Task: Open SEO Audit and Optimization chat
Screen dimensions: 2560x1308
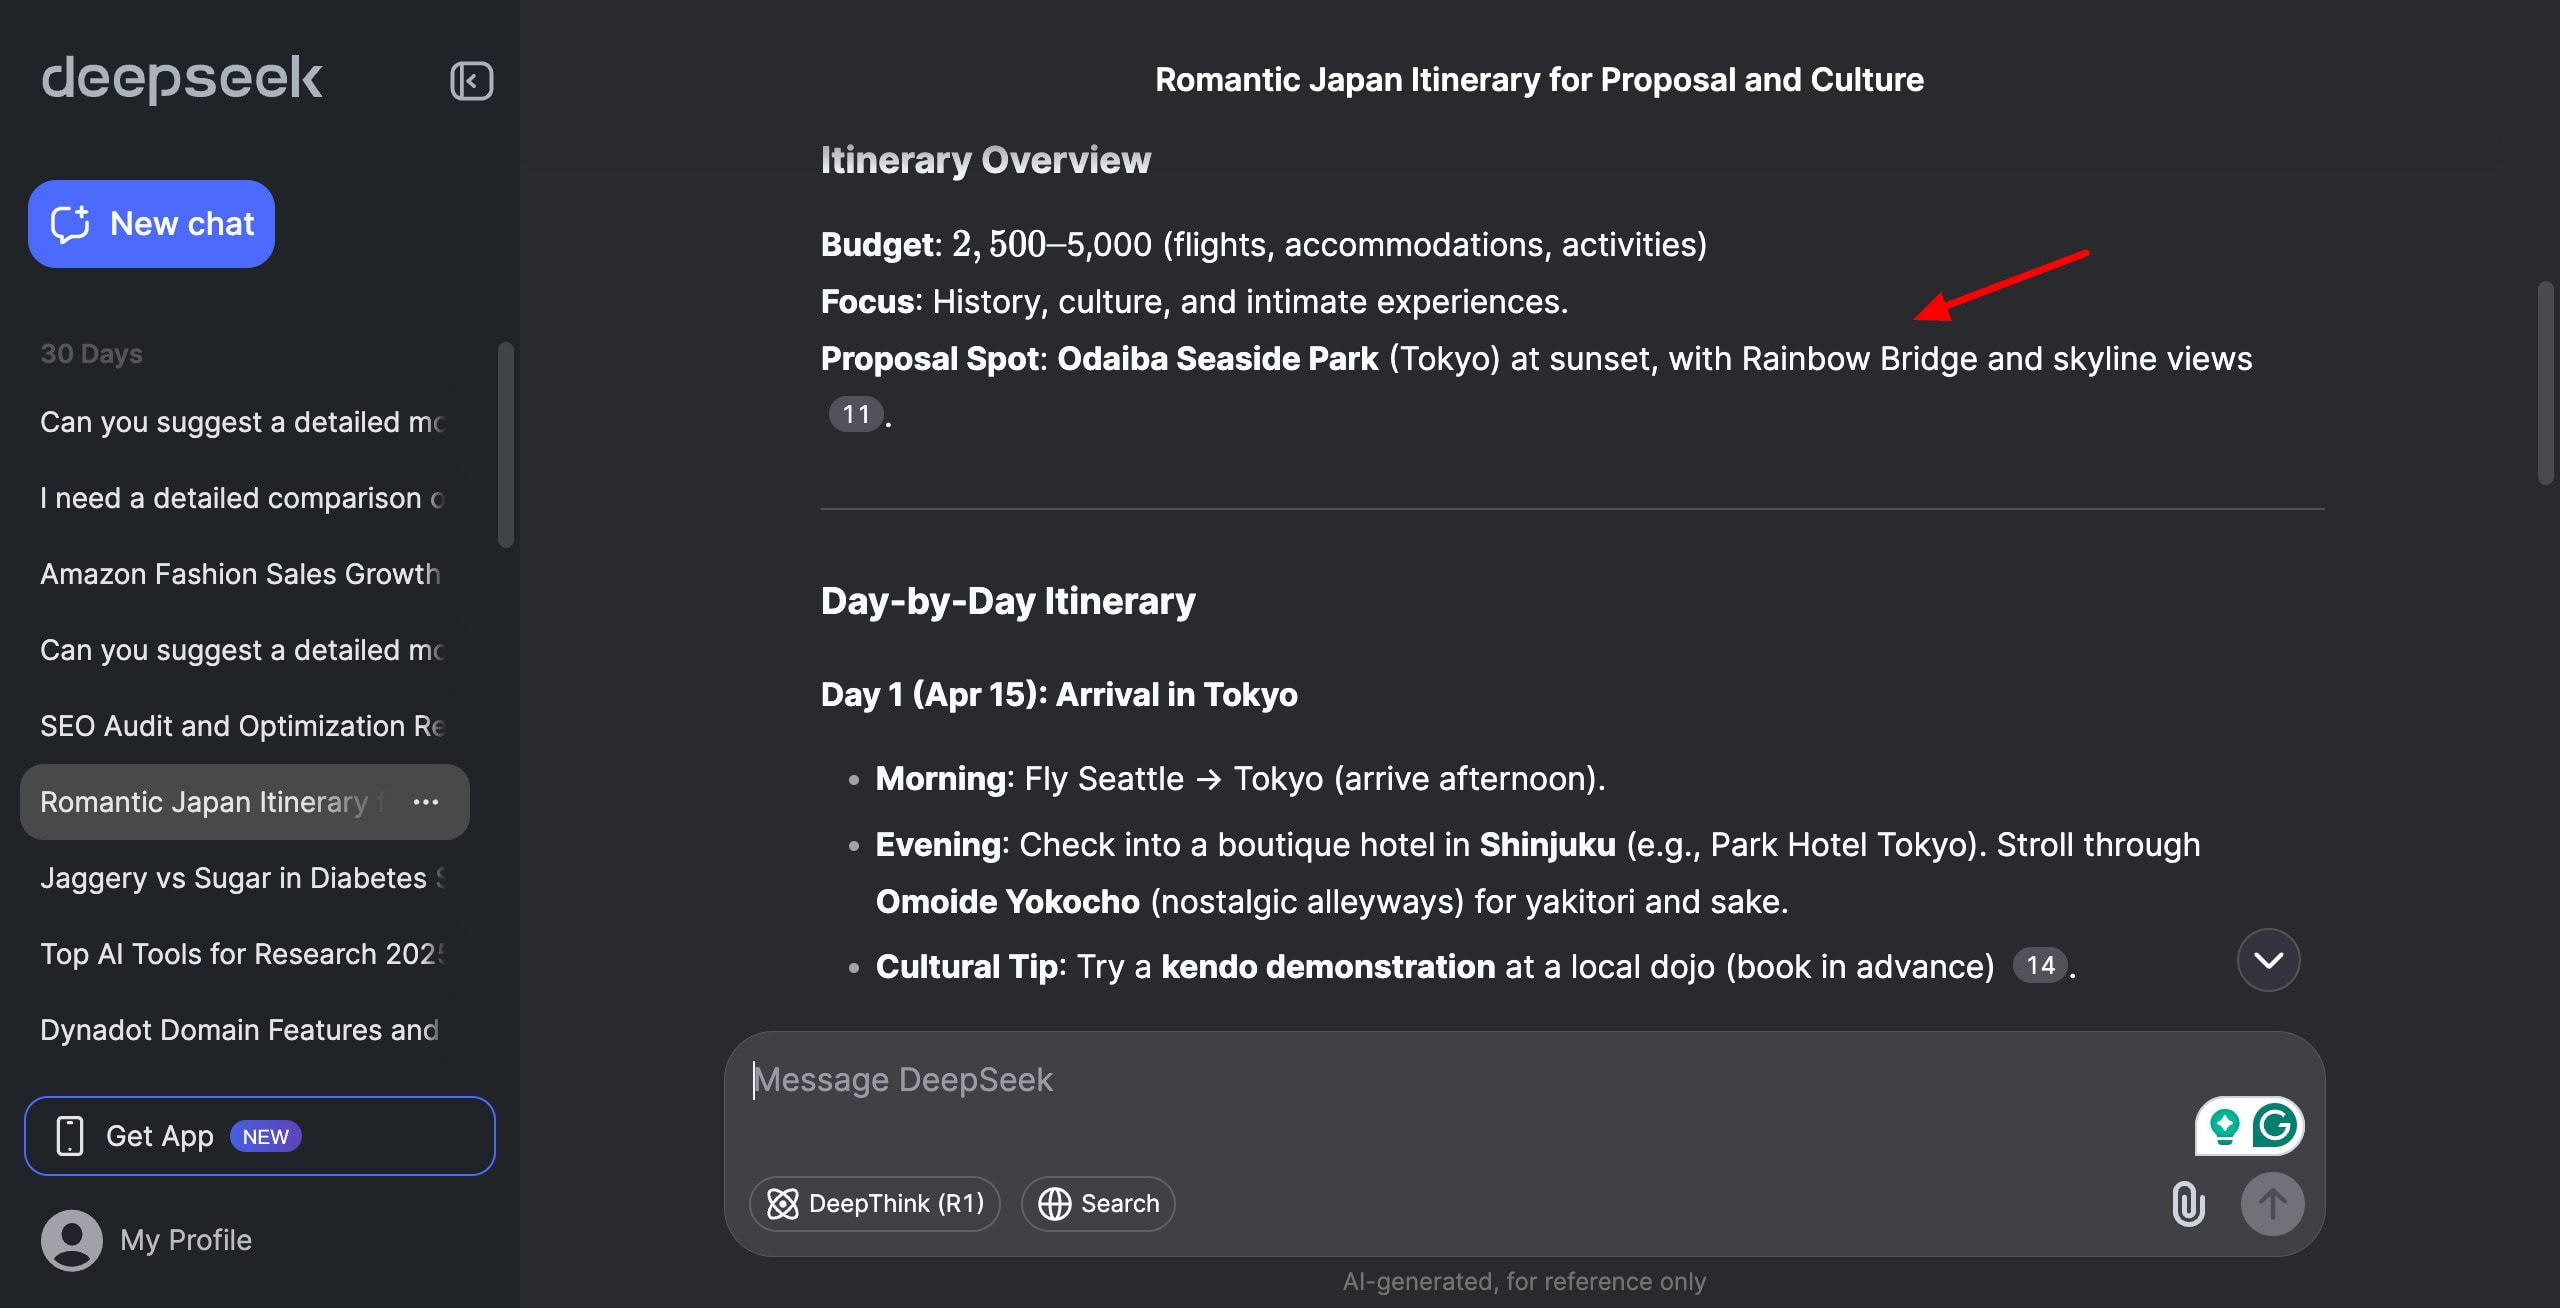Action: tap(241, 726)
